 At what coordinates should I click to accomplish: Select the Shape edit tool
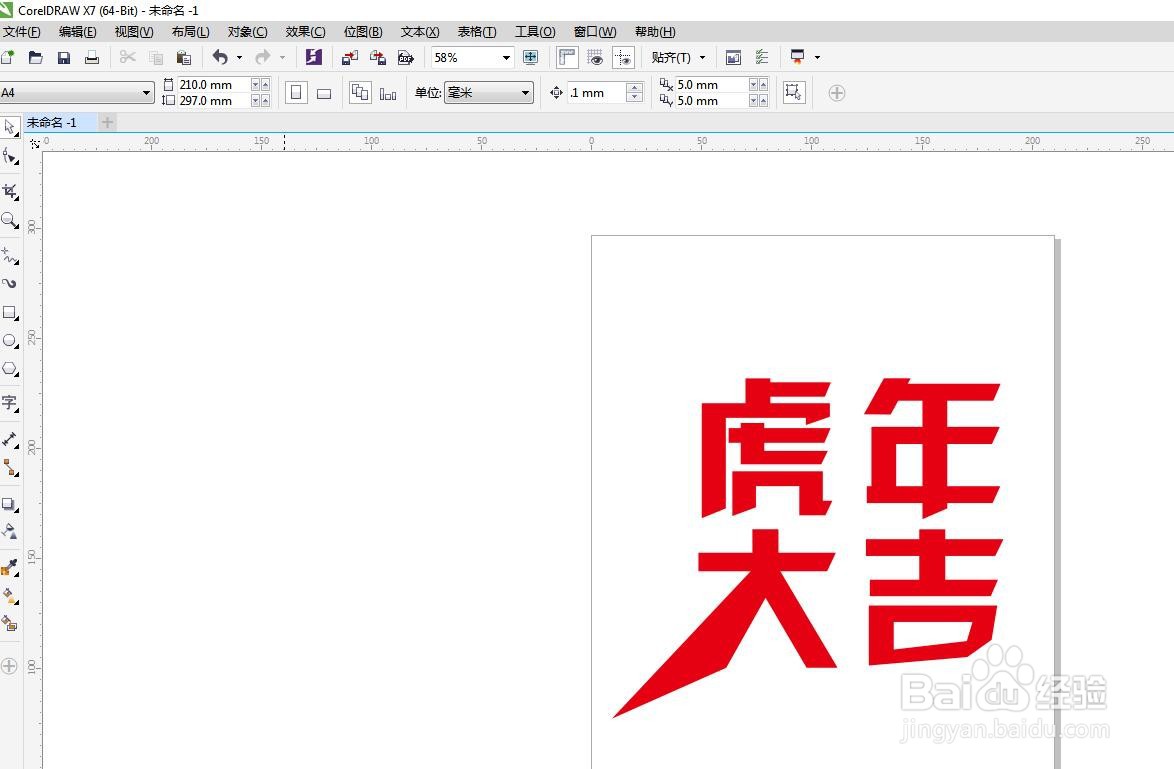point(10,156)
